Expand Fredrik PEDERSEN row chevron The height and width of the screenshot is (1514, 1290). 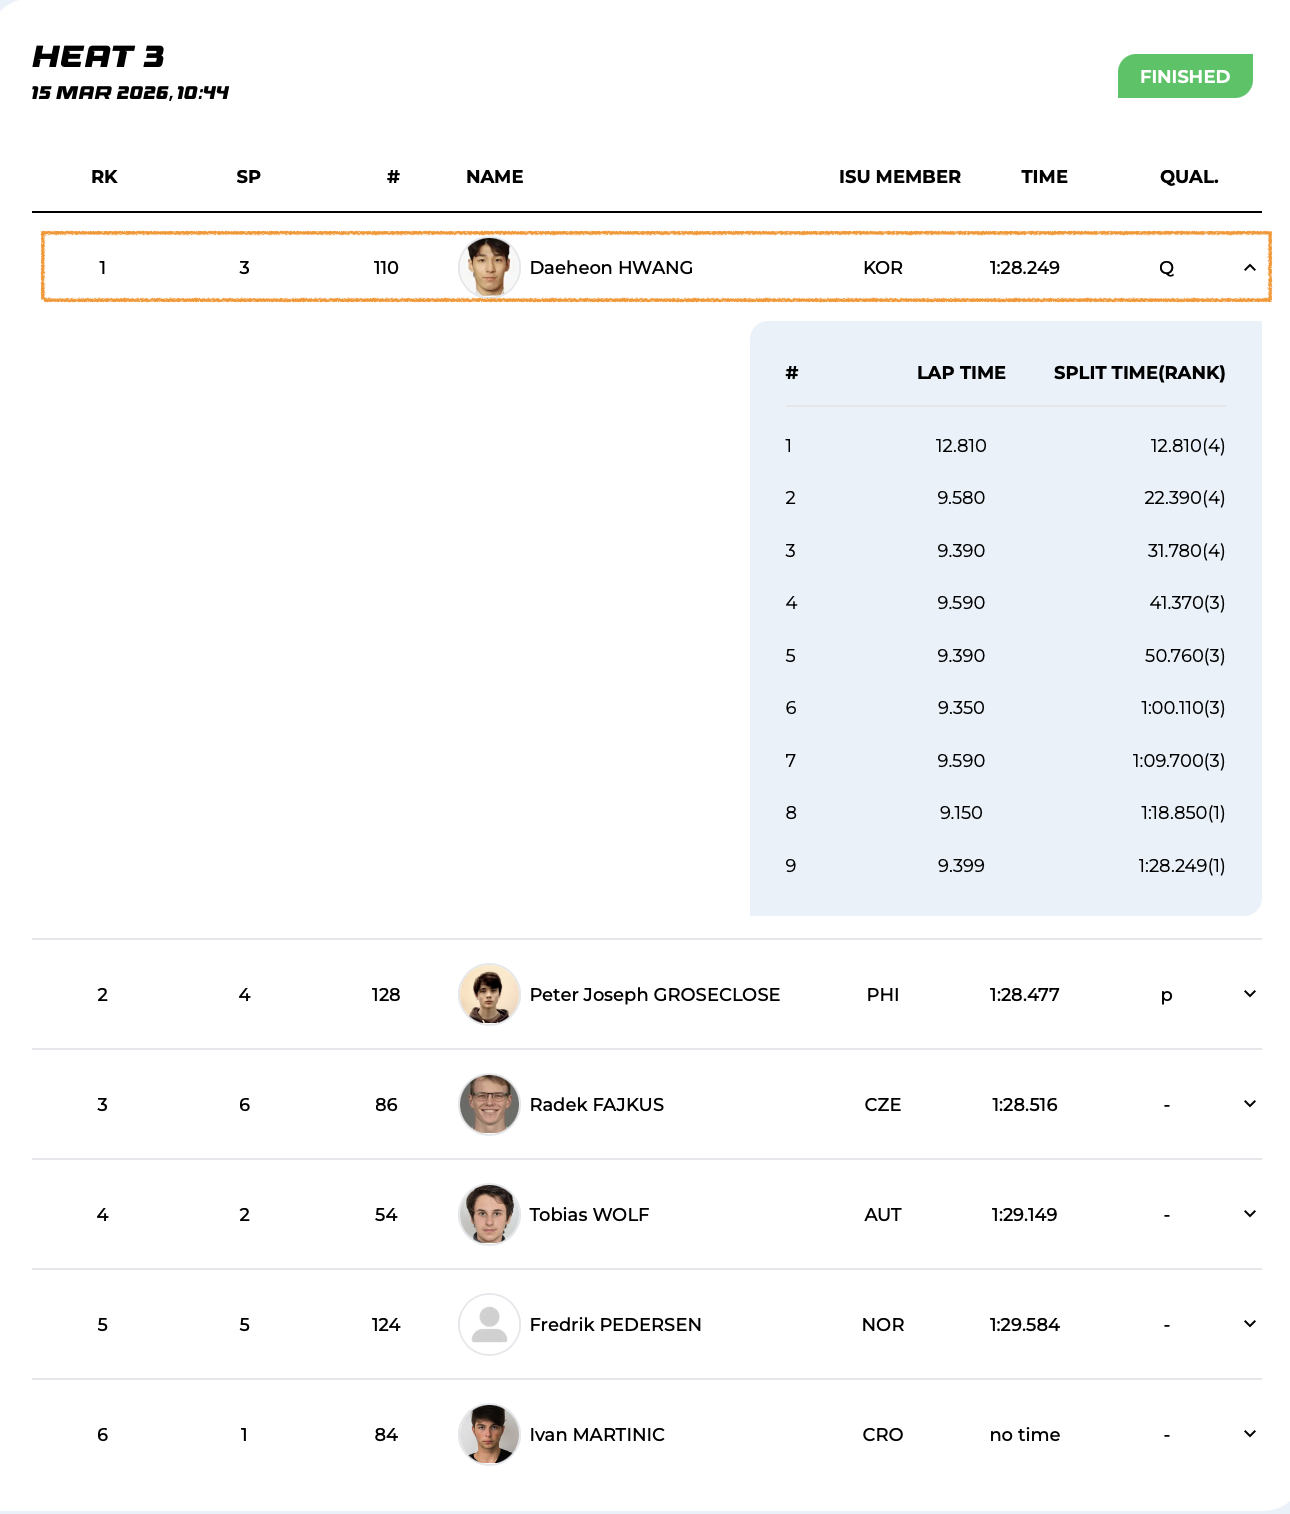click(1249, 1324)
